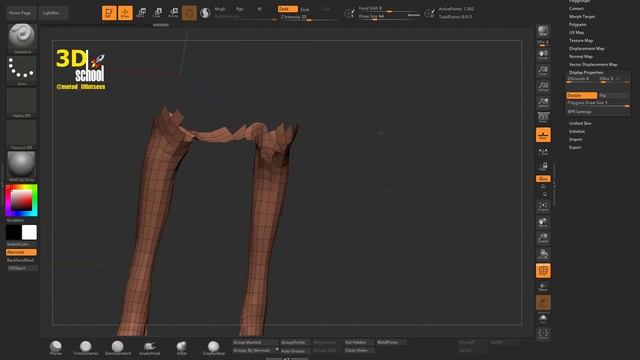Open the Alpha Off selector
640x360 pixels.
pyautogui.click(x=22, y=102)
